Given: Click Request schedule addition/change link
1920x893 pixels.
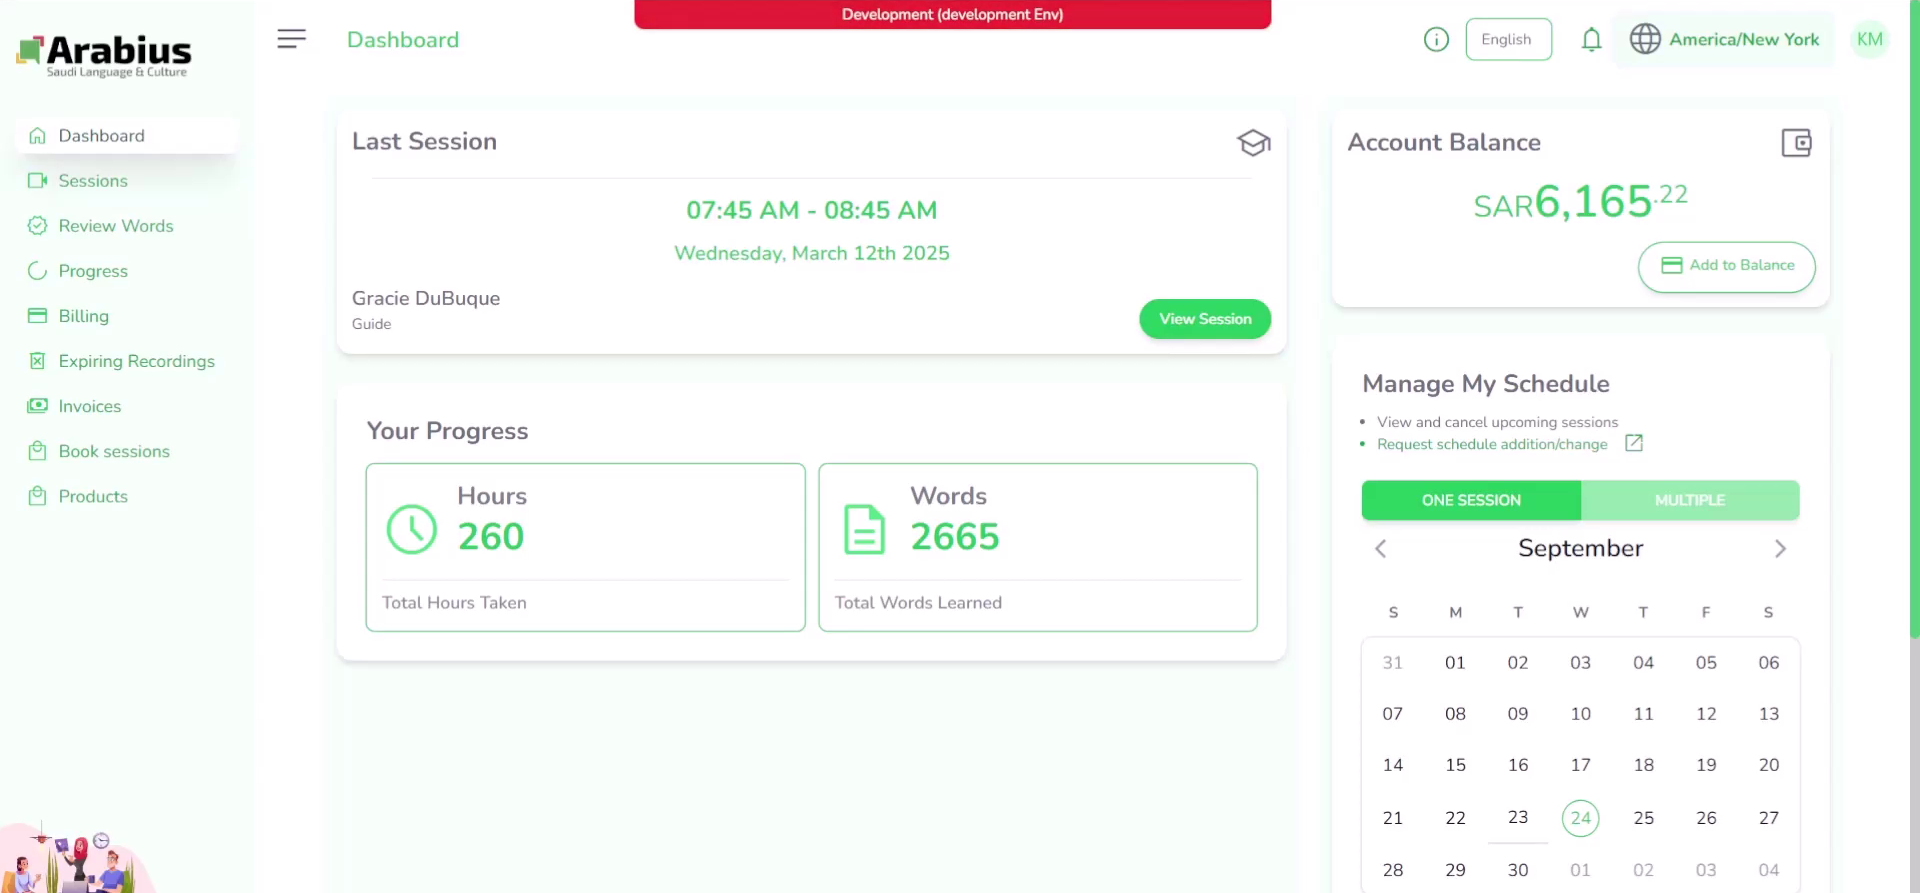Looking at the screenshot, I should 1492,444.
